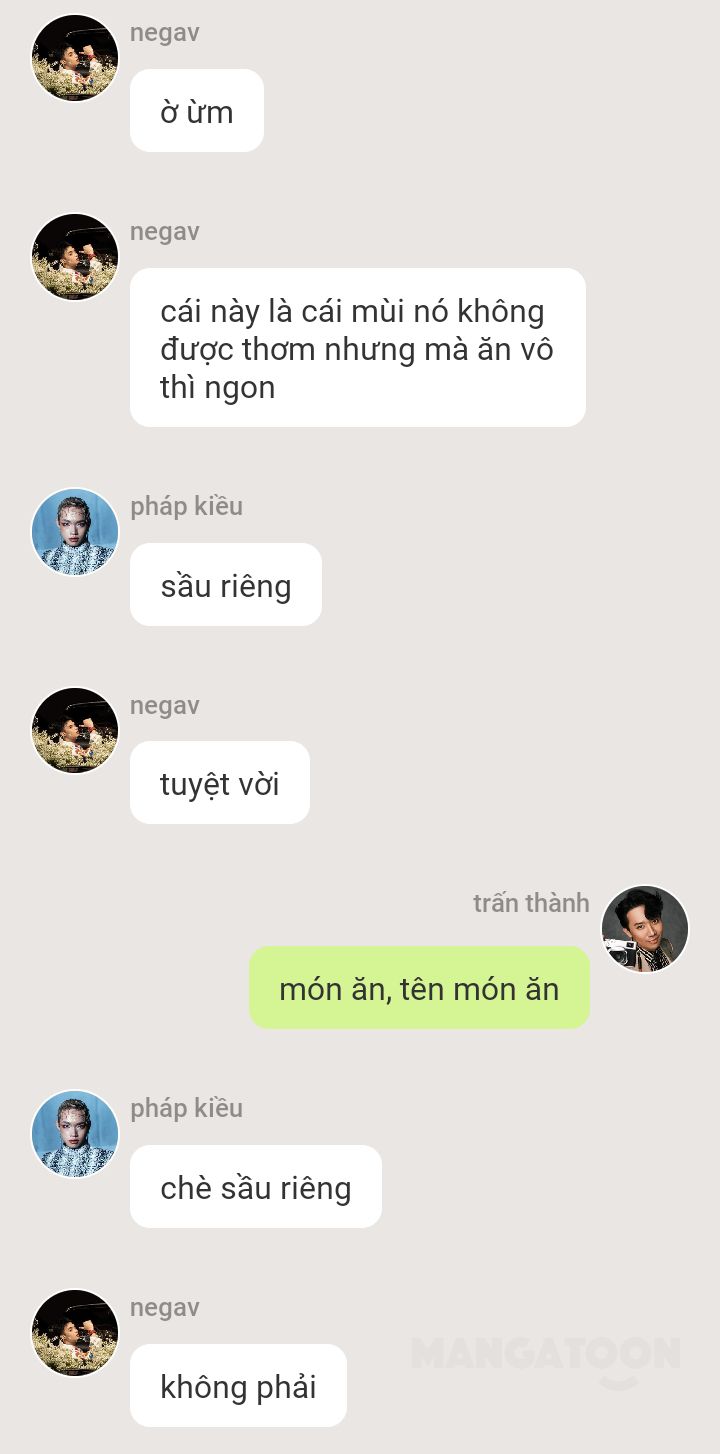This screenshot has width=720, height=1454.
Task: Tap negav's avatar beside 'tuyệt vời' message
Action: [x=75, y=730]
